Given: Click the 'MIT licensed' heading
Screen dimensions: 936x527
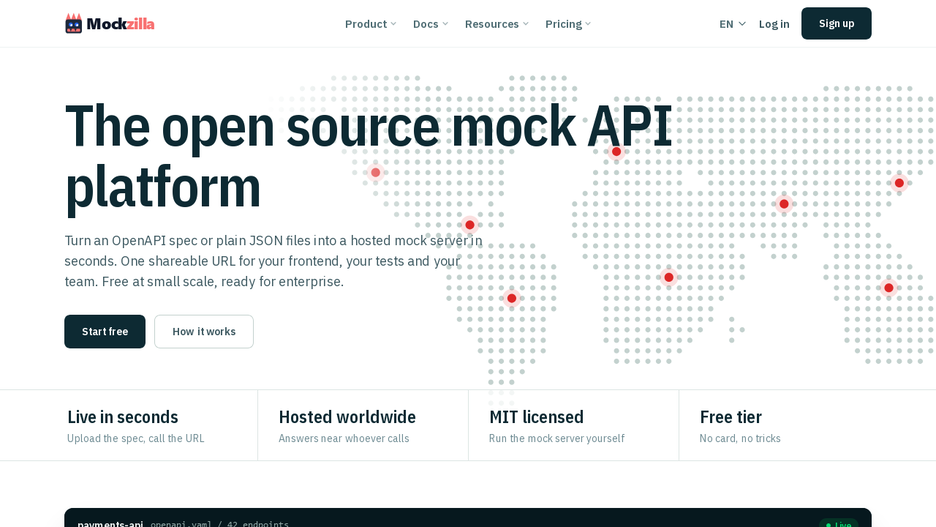Looking at the screenshot, I should pos(536,417).
